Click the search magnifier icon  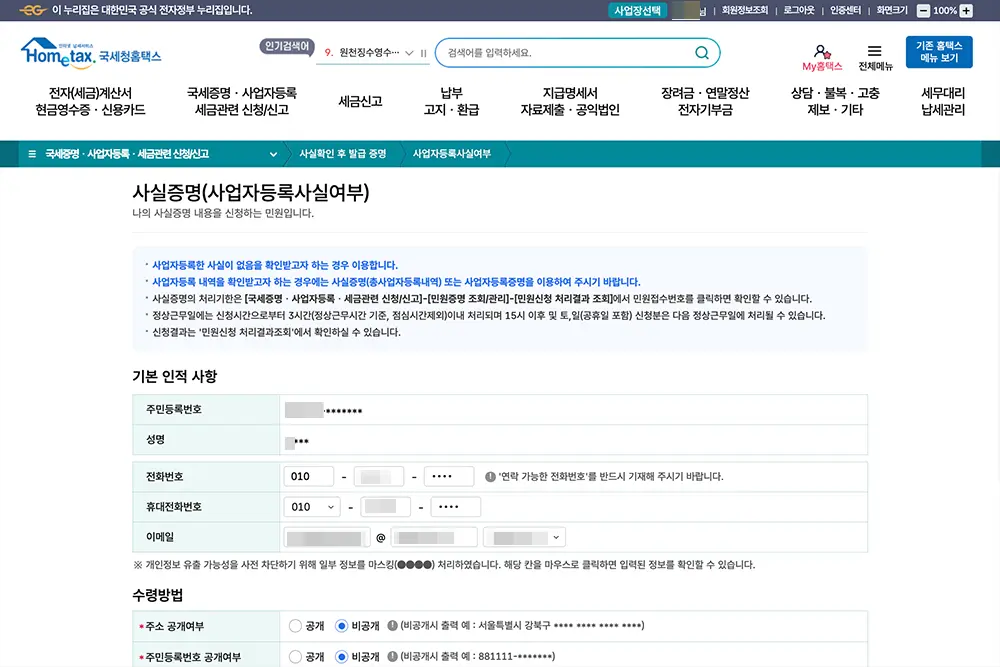click(x=703, y=53)
